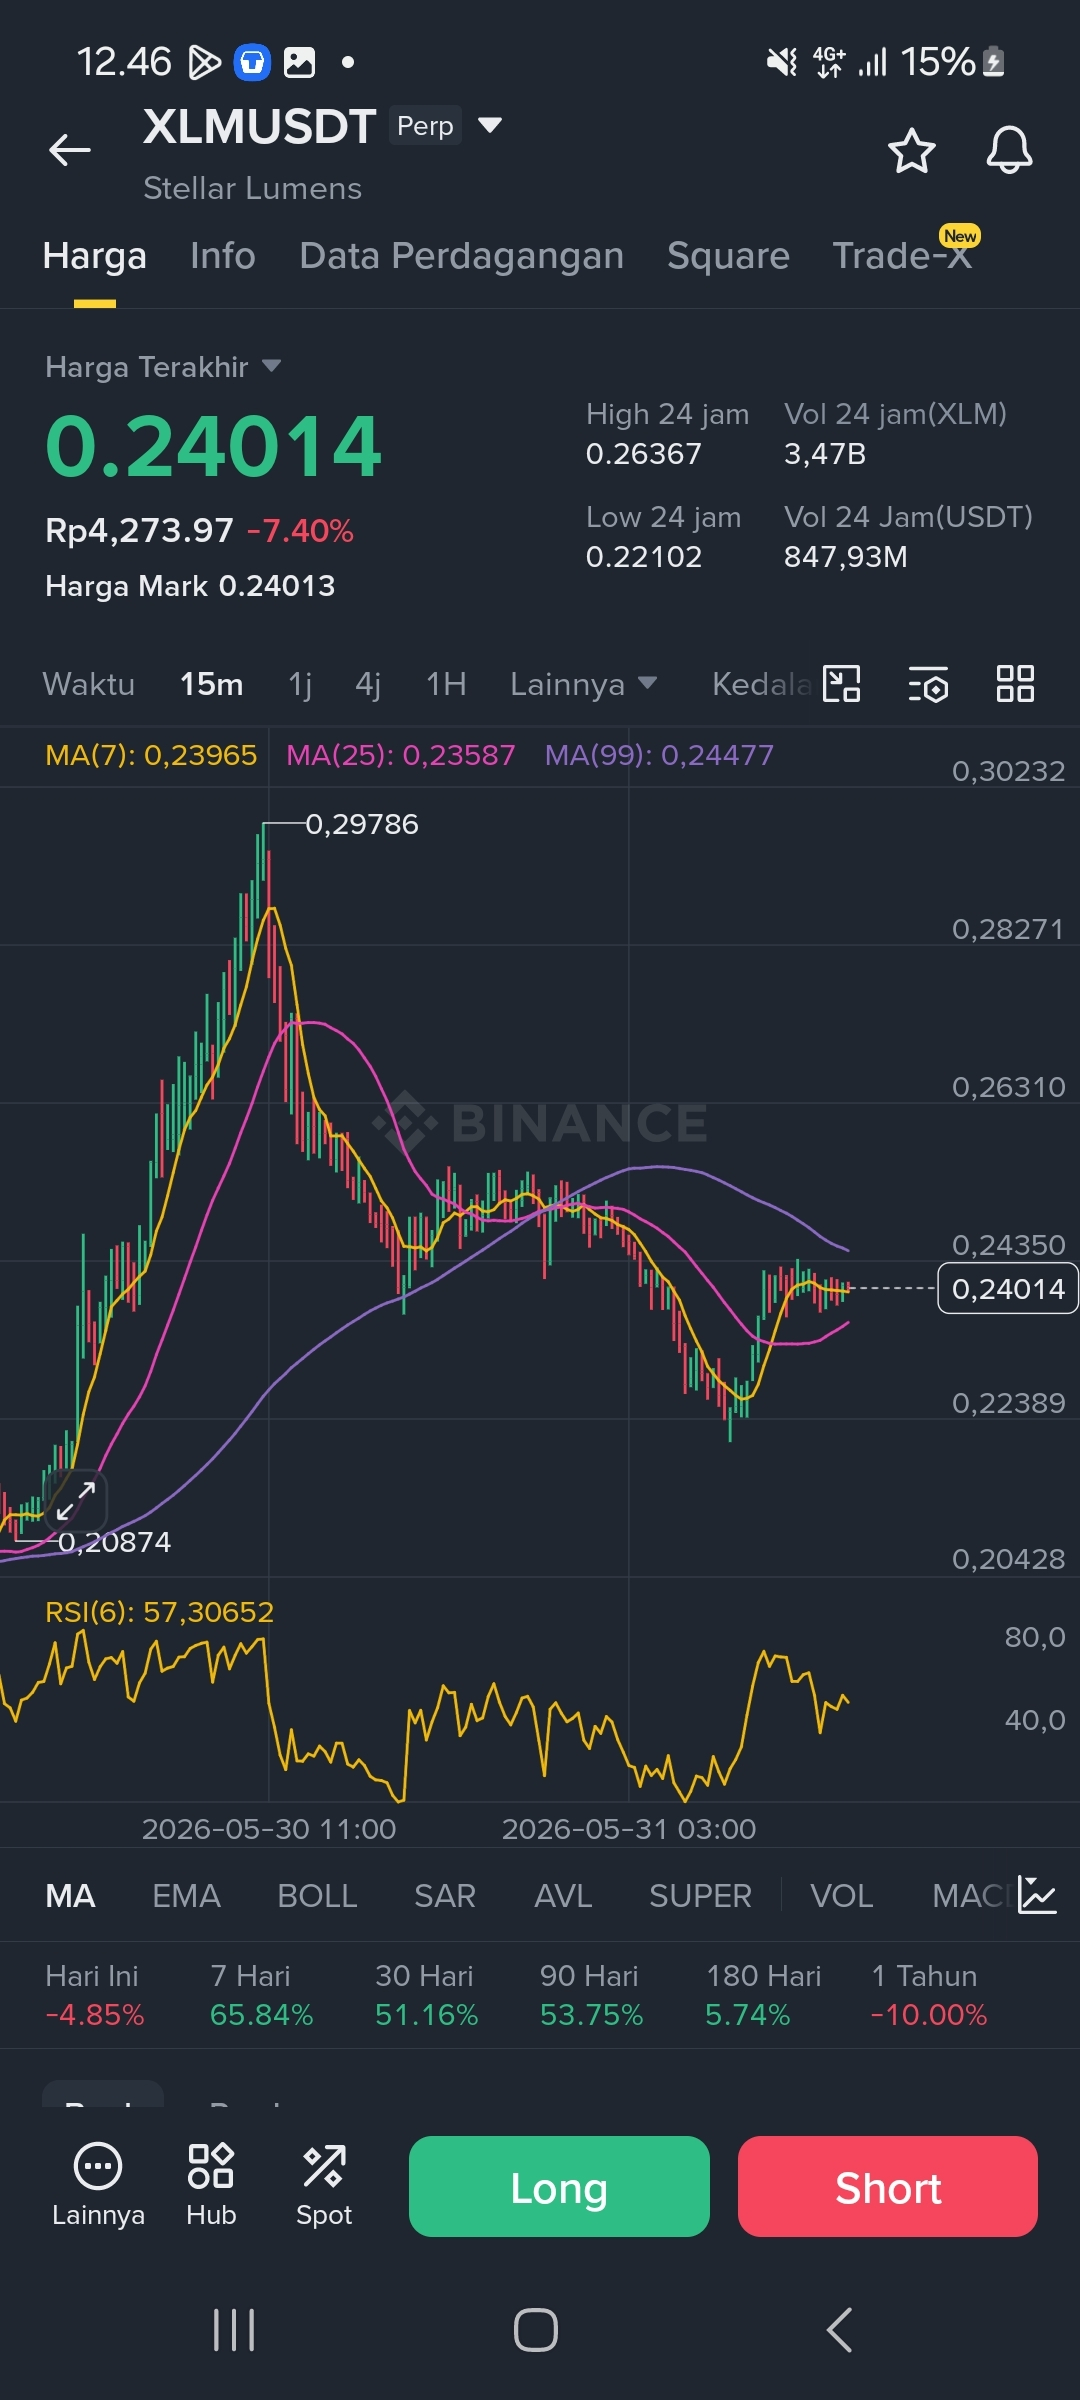Switch to the Kedalaman depth view
The height and width of the screenshot is (2400, 1080).
click(x=761, y=684)
